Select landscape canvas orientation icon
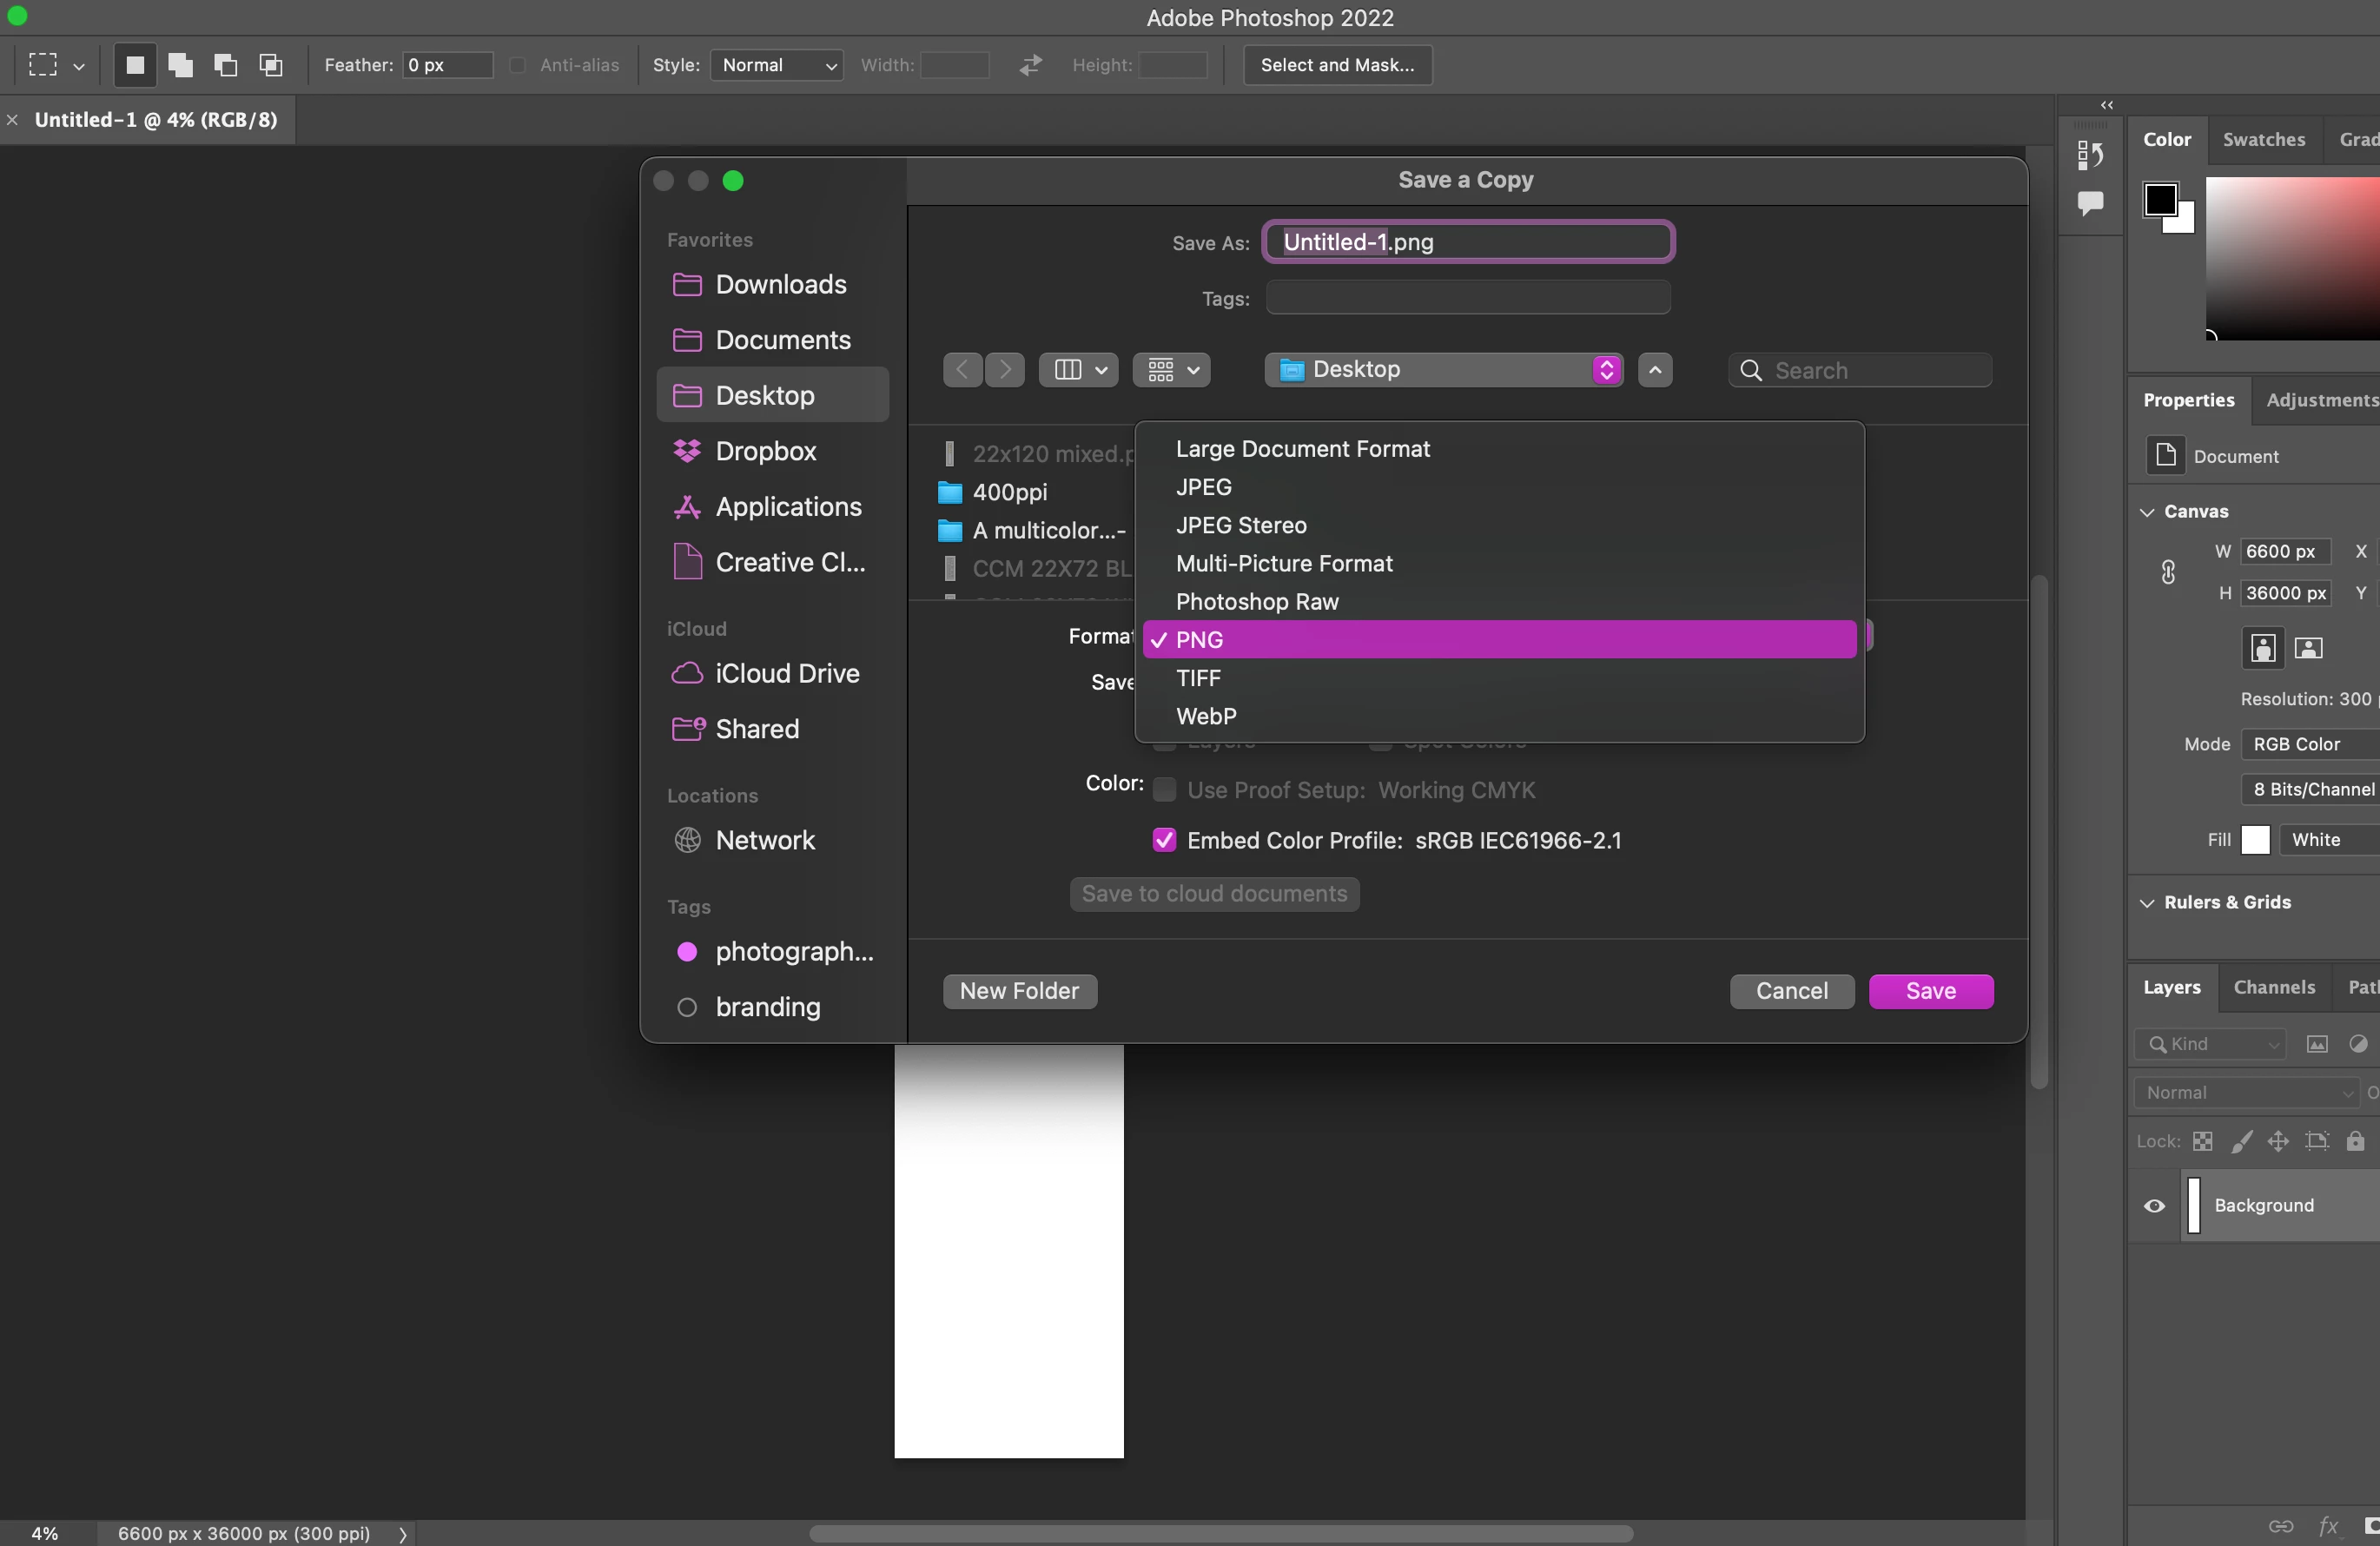The height and width of the screenshot is (1546, 2380). pos(2308,648)
